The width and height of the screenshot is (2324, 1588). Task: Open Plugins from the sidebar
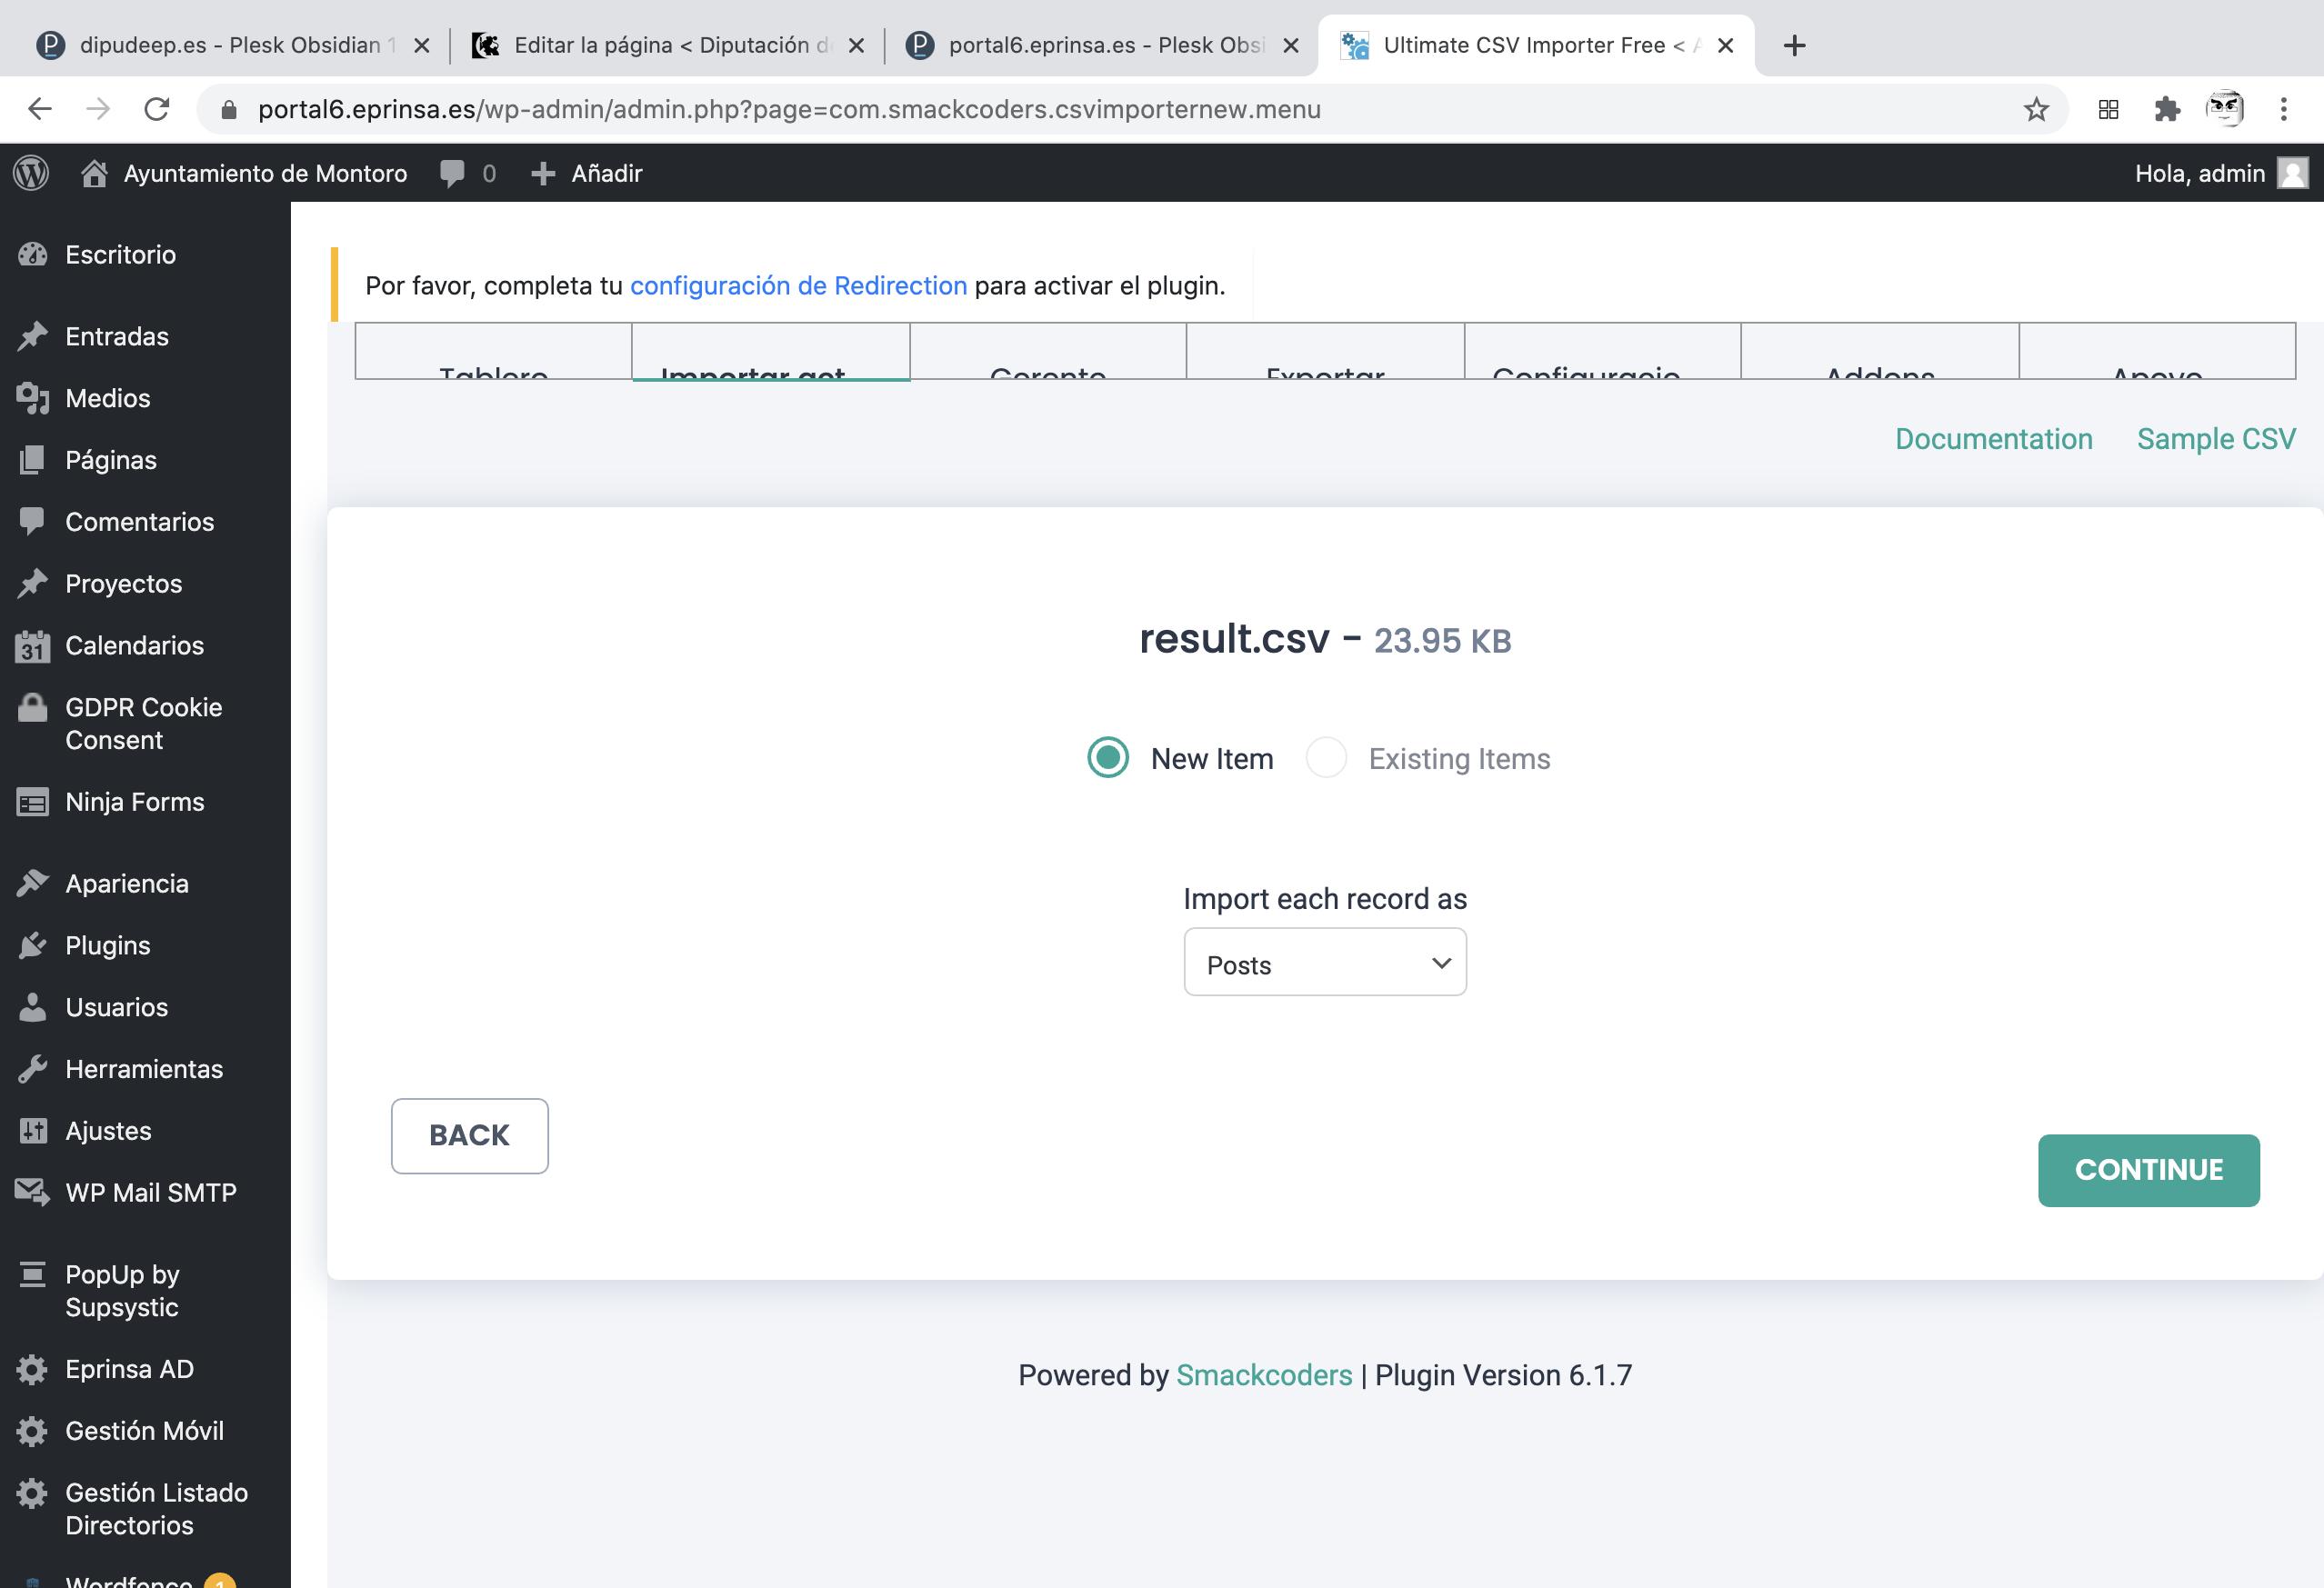(107, 945)
